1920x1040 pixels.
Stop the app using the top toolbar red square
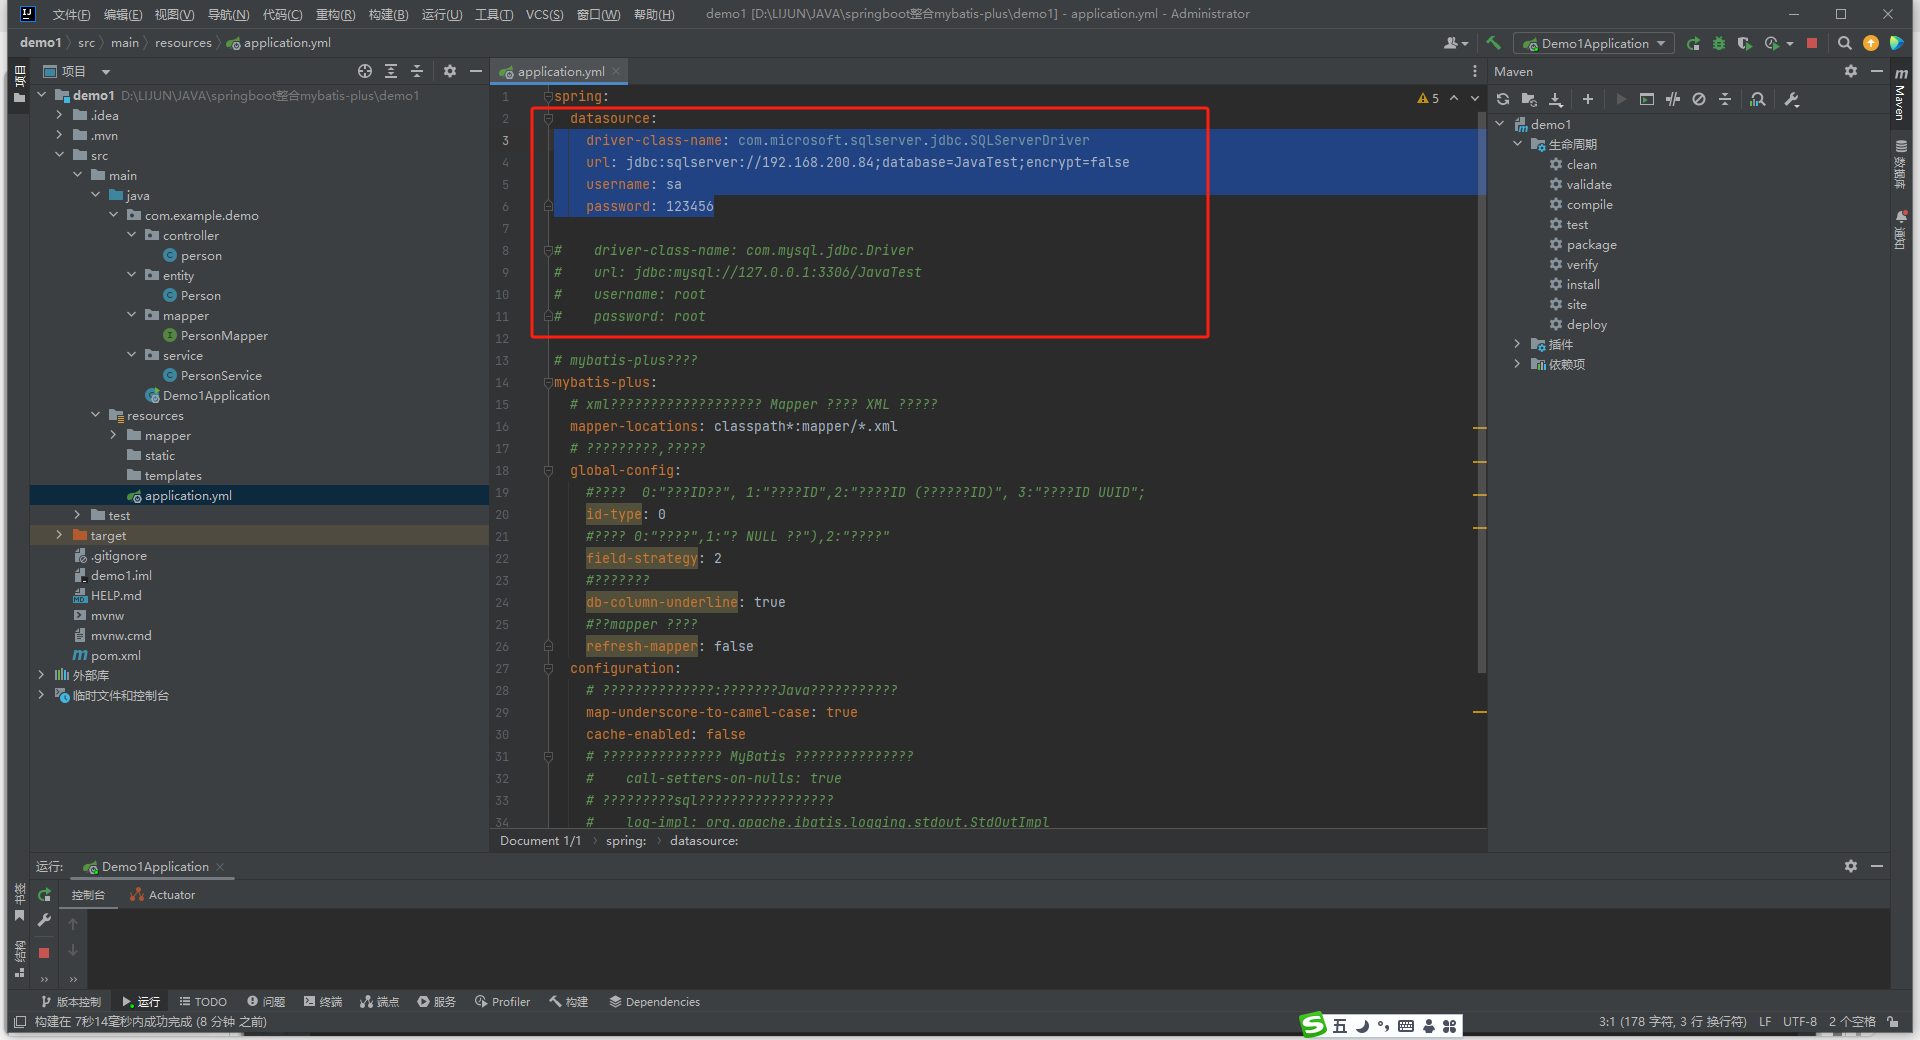point(1812,43)
